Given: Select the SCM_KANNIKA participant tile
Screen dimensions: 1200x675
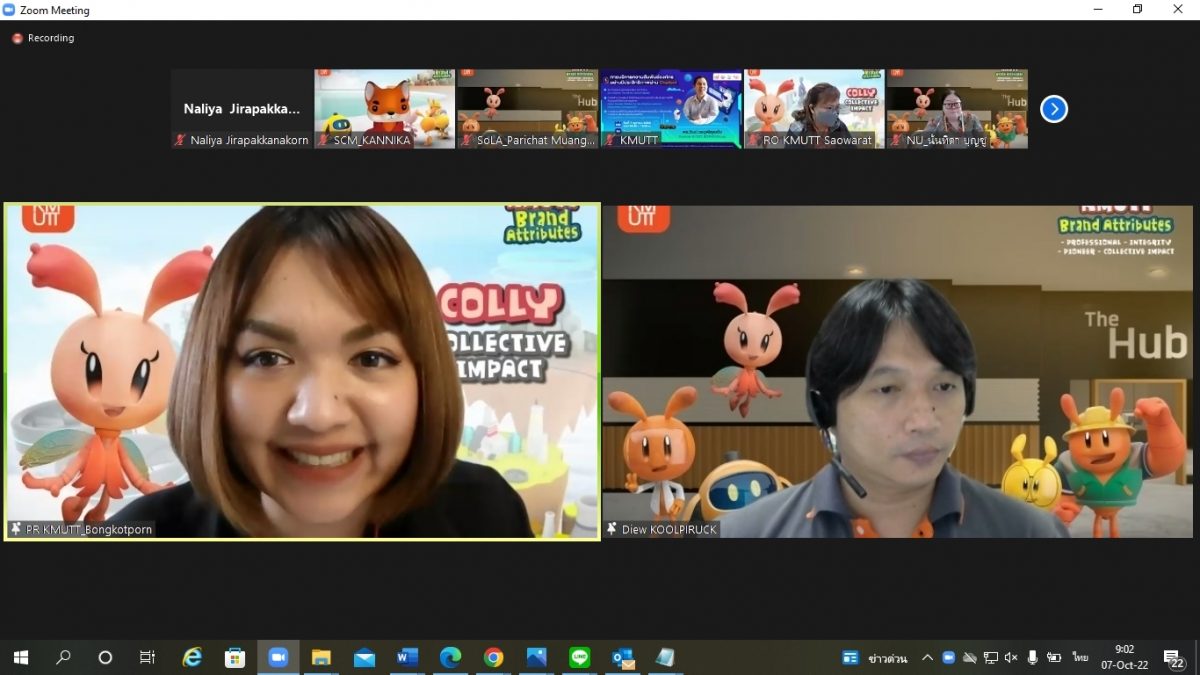Looking at the screenshot, I should [x=385, y=109].
